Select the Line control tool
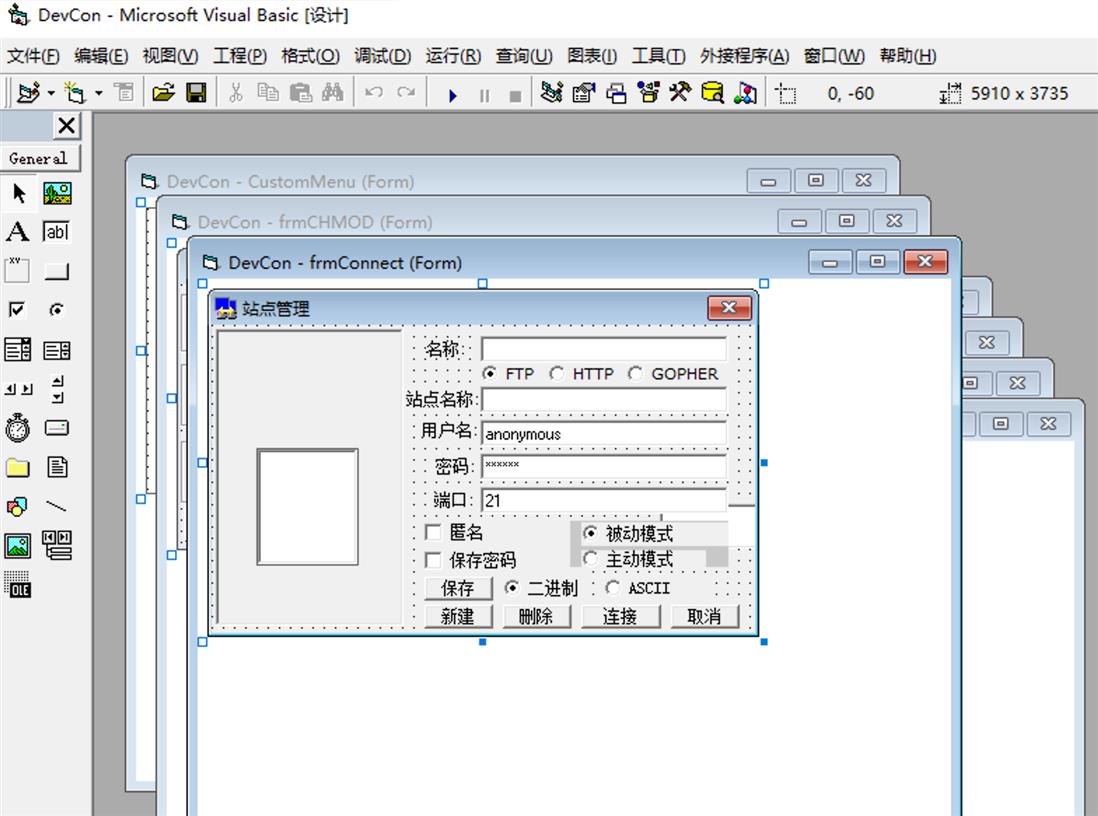The width and height of the screenshot is (1098, 816). point(57,506)
